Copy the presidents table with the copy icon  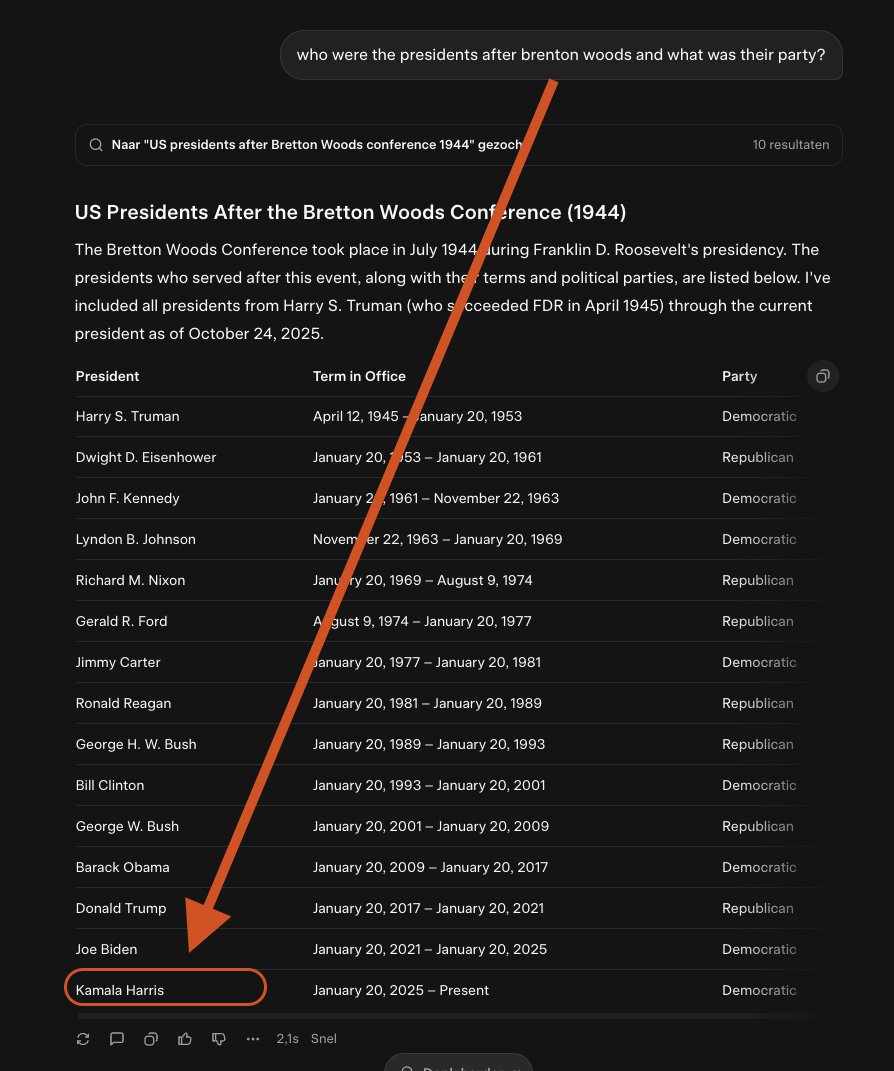822,376
